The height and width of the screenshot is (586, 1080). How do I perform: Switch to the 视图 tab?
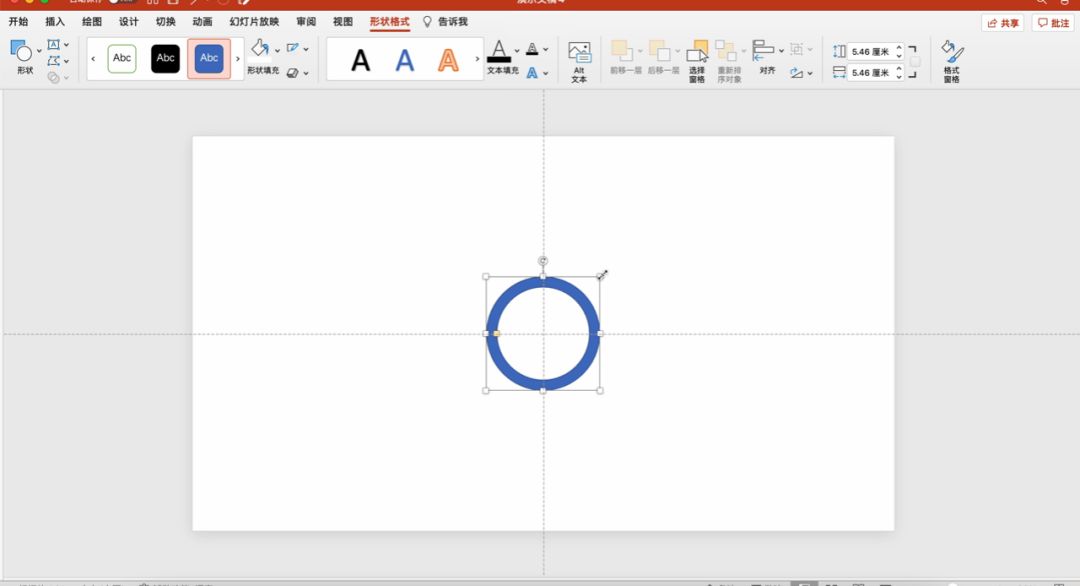(343, 21)
